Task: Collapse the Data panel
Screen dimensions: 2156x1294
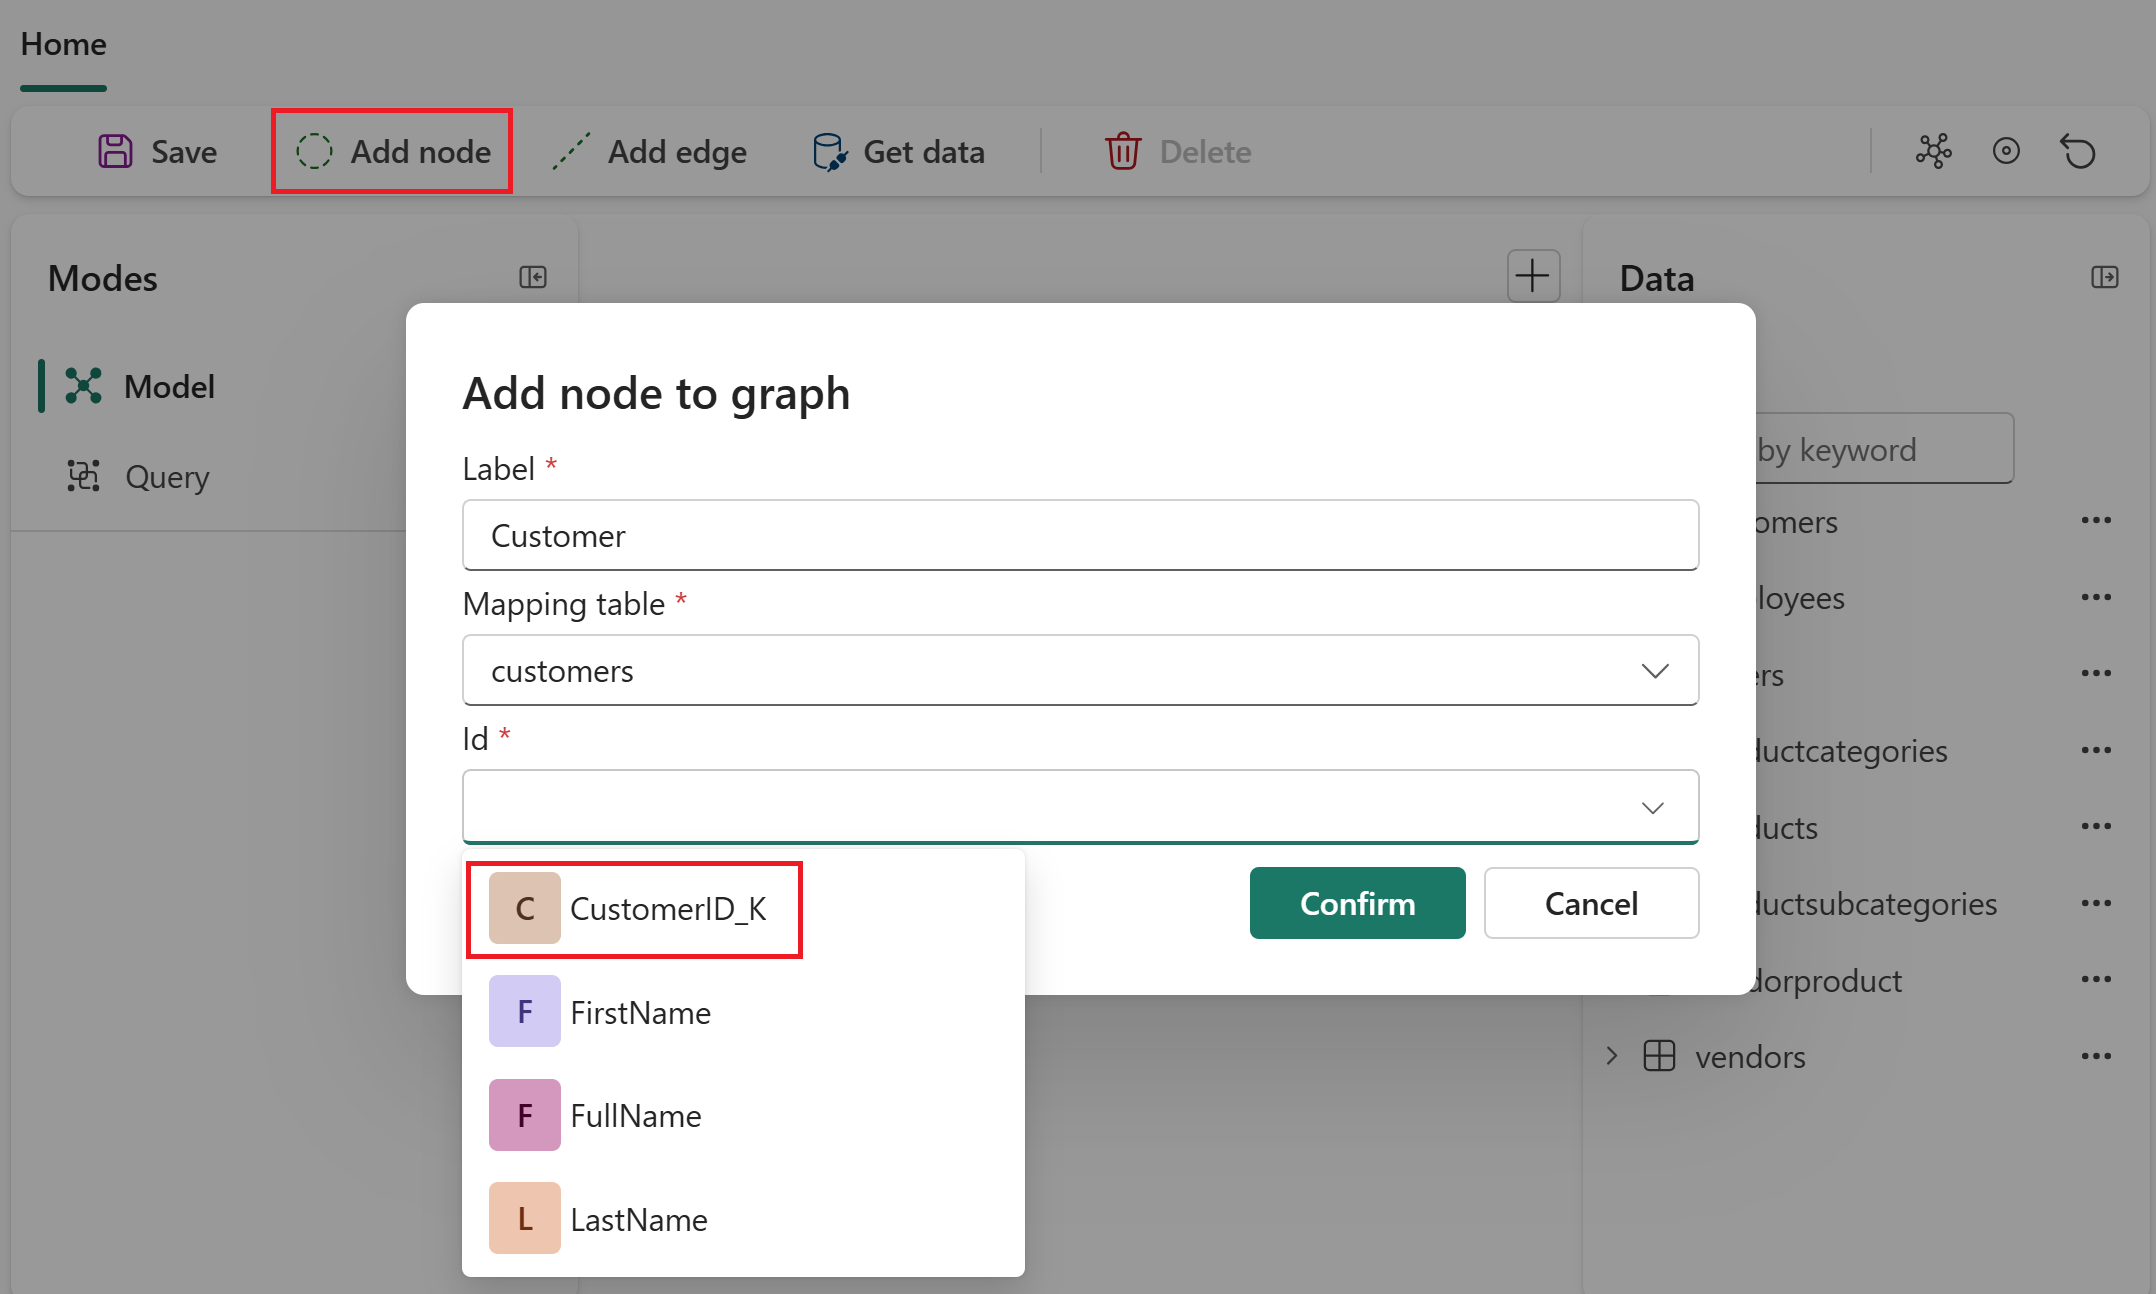Action: point(2104,277)
